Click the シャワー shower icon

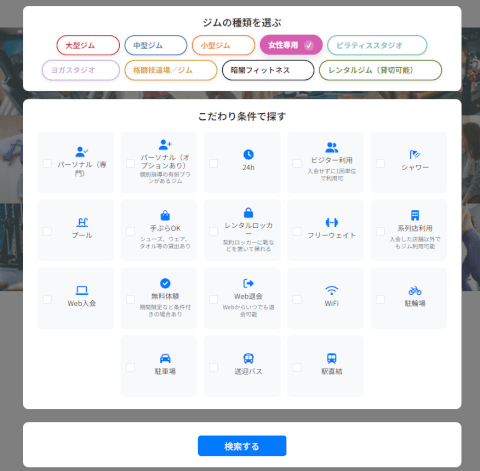[415, 154]
